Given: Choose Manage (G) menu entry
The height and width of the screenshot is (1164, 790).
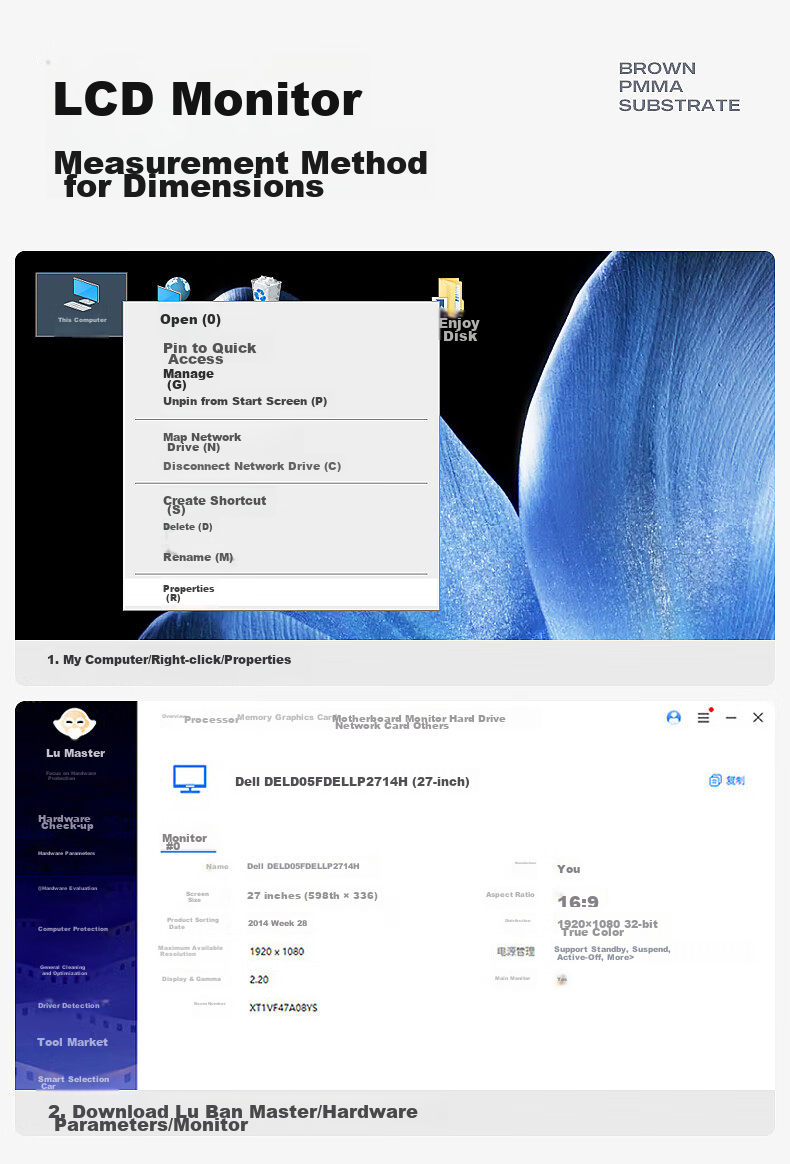Looking at the screenshot, I should pos(188,379).
